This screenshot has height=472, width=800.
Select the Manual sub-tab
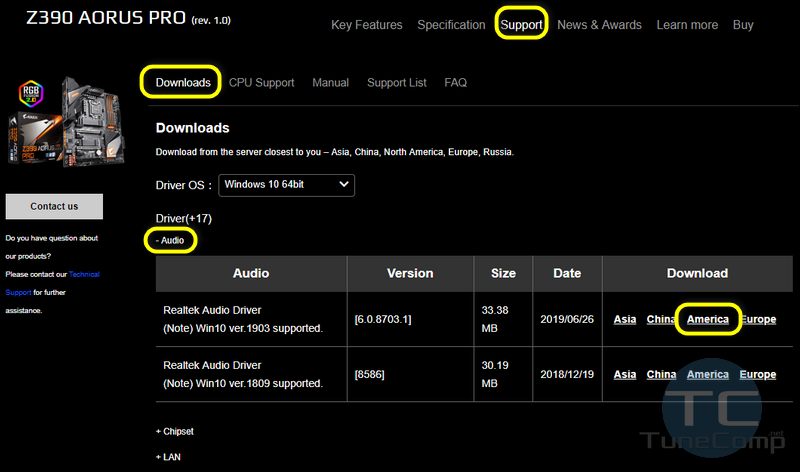point(331,83)
